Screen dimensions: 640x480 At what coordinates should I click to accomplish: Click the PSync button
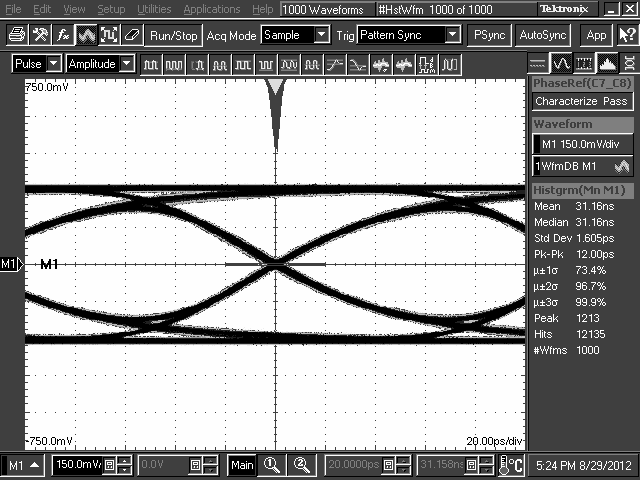[x=489, y=36]
